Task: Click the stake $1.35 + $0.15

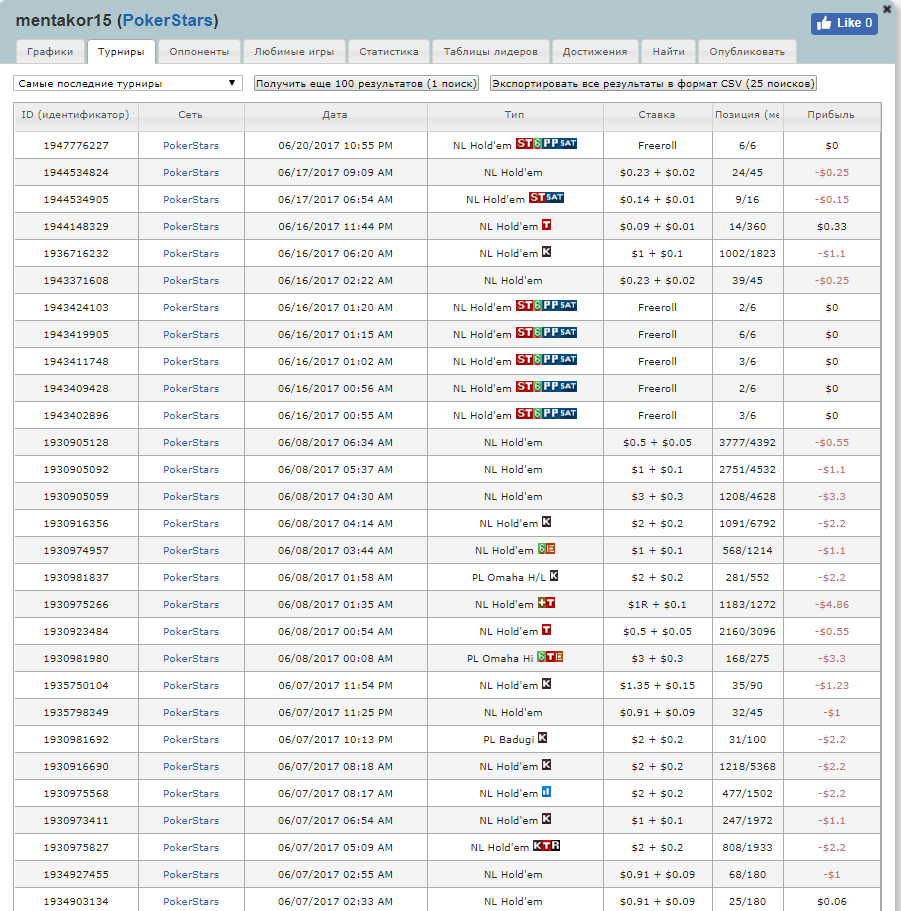Action: tap(657, 686)
